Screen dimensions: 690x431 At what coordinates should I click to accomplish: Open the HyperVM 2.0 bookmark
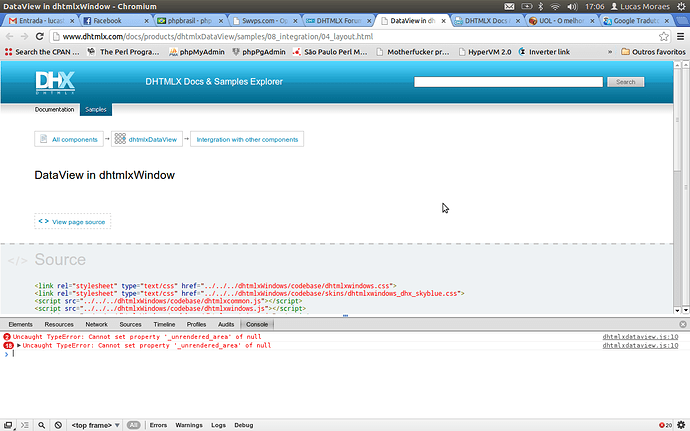coord(485,52)
